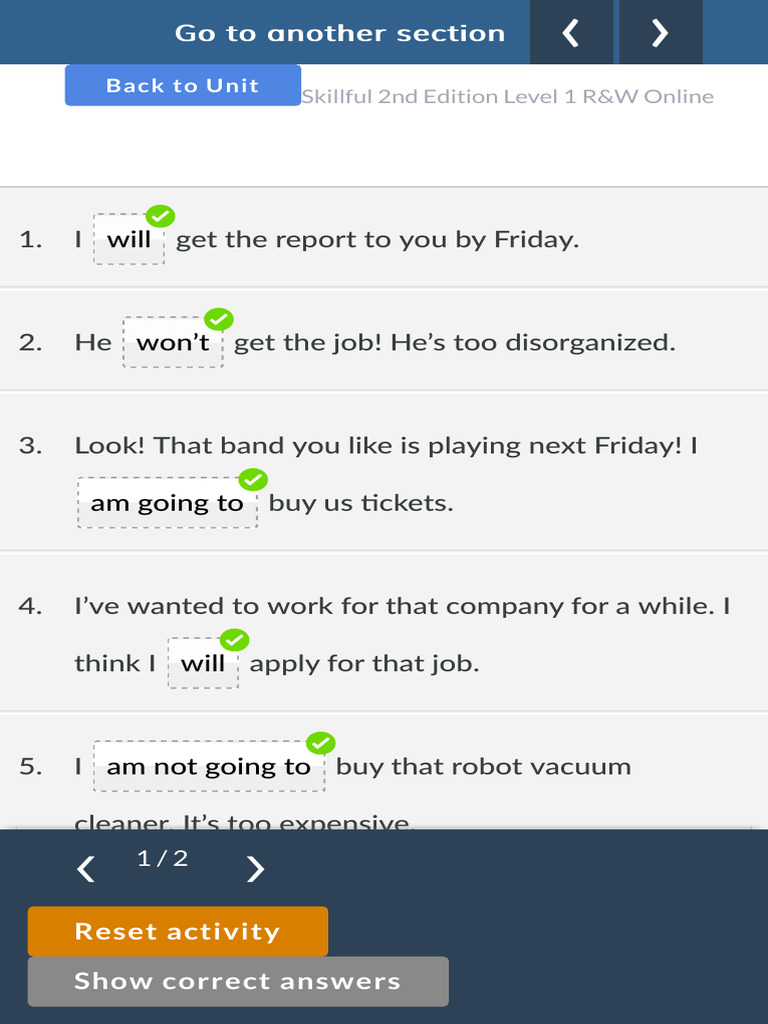Screen dimensions: 768x1024
Task: Go to previous section using top arrow
Action: 571,32
